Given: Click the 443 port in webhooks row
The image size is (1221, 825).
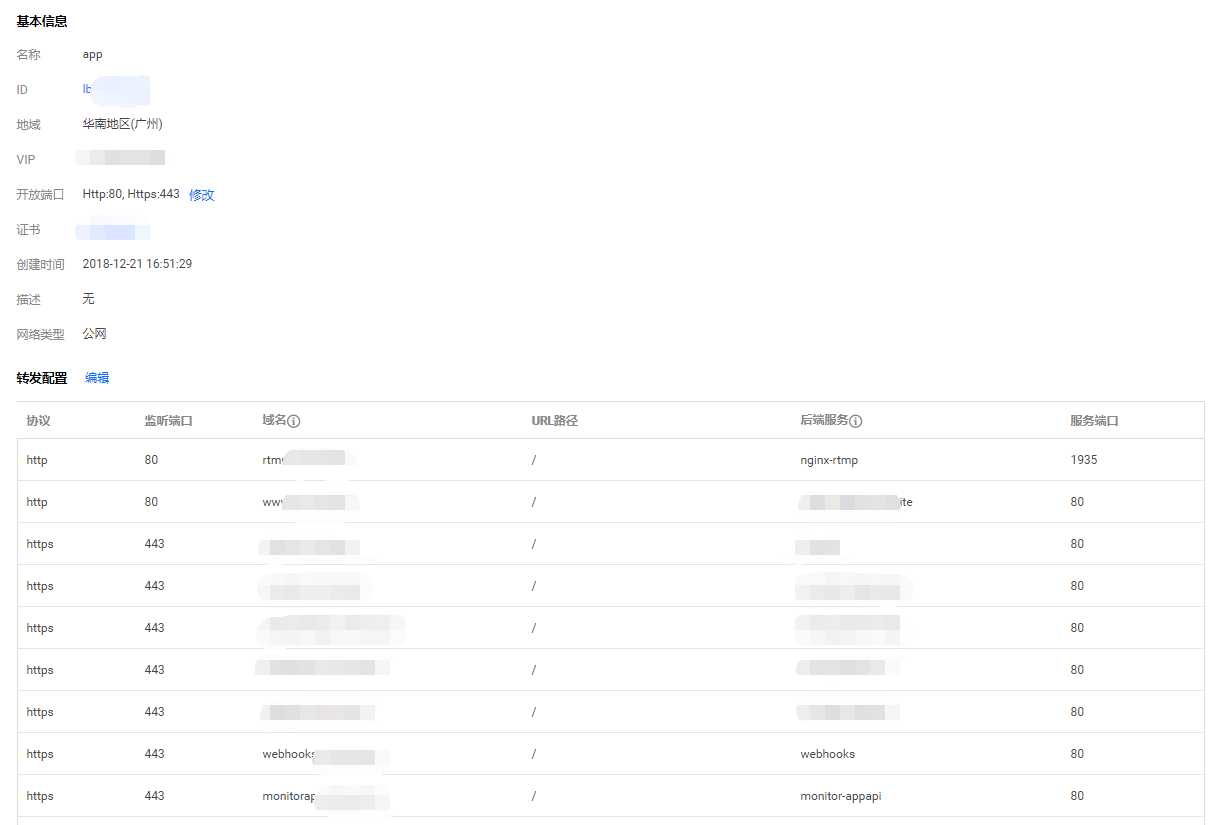Looking at the screenshot, I should pos(154,754).
